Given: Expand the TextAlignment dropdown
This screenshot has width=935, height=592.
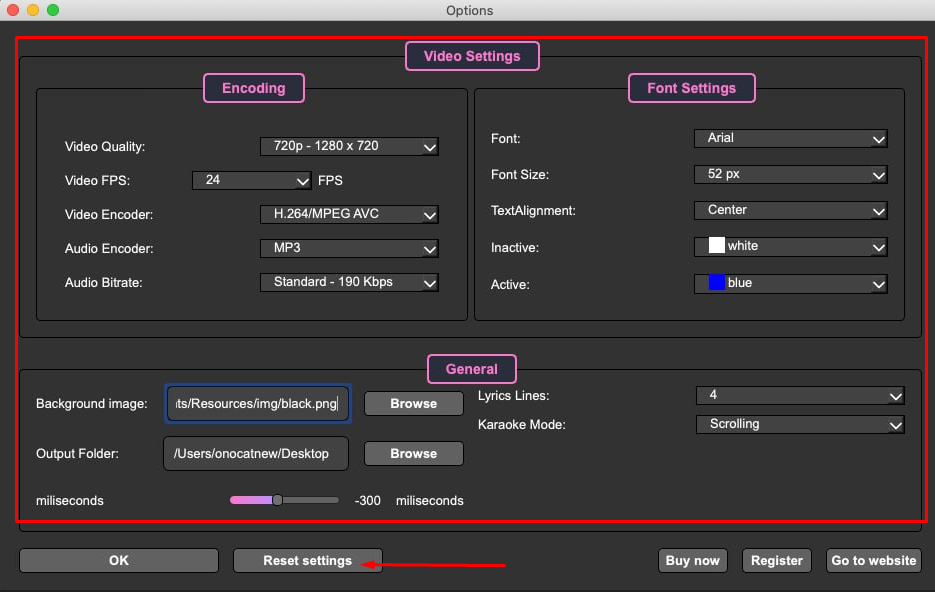Looking at the screenshot, I should (x=790, y=210).
